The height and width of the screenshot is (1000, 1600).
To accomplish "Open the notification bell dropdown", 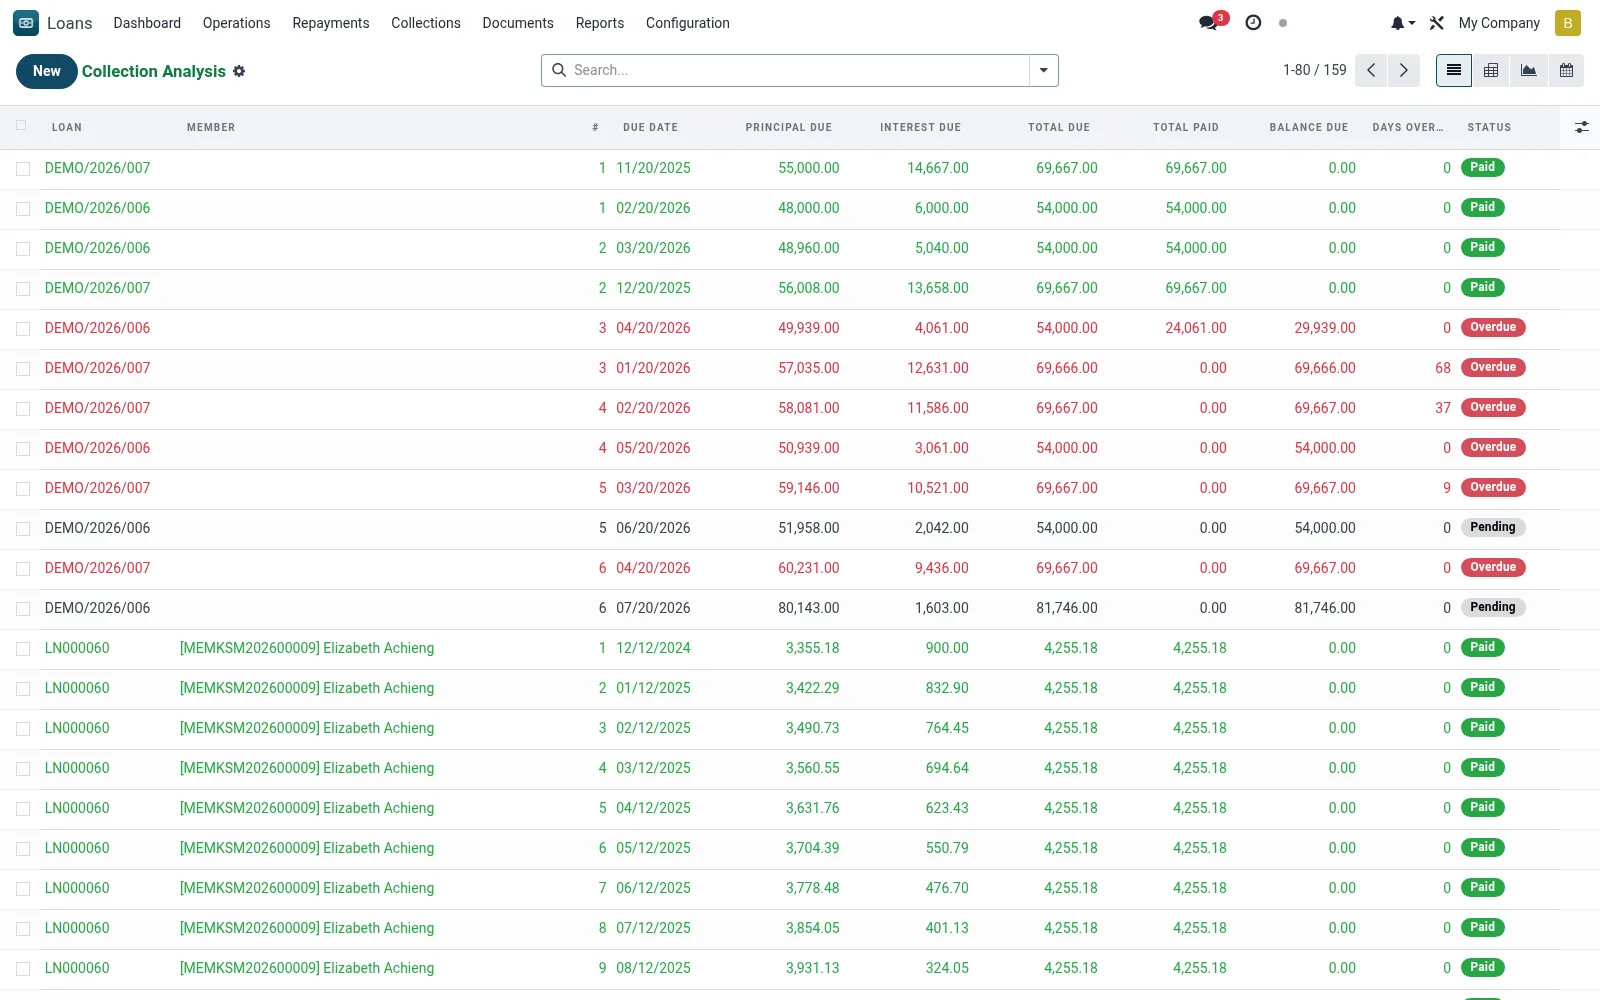I will point(1403,23).
